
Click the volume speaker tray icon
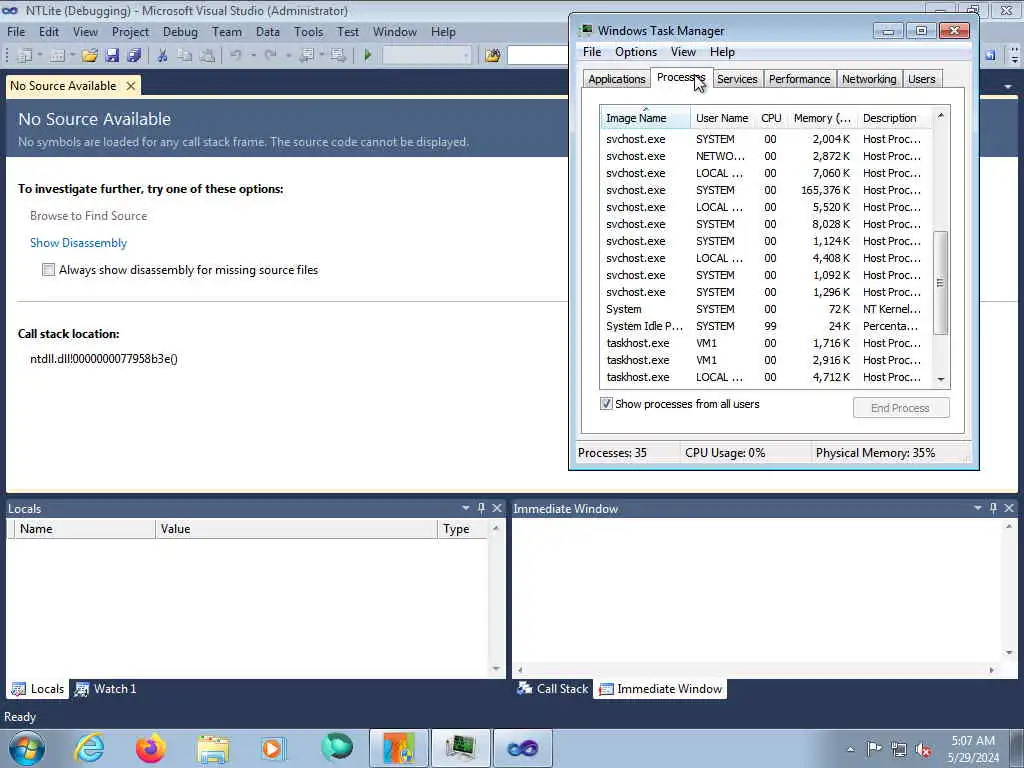(923, 749)
